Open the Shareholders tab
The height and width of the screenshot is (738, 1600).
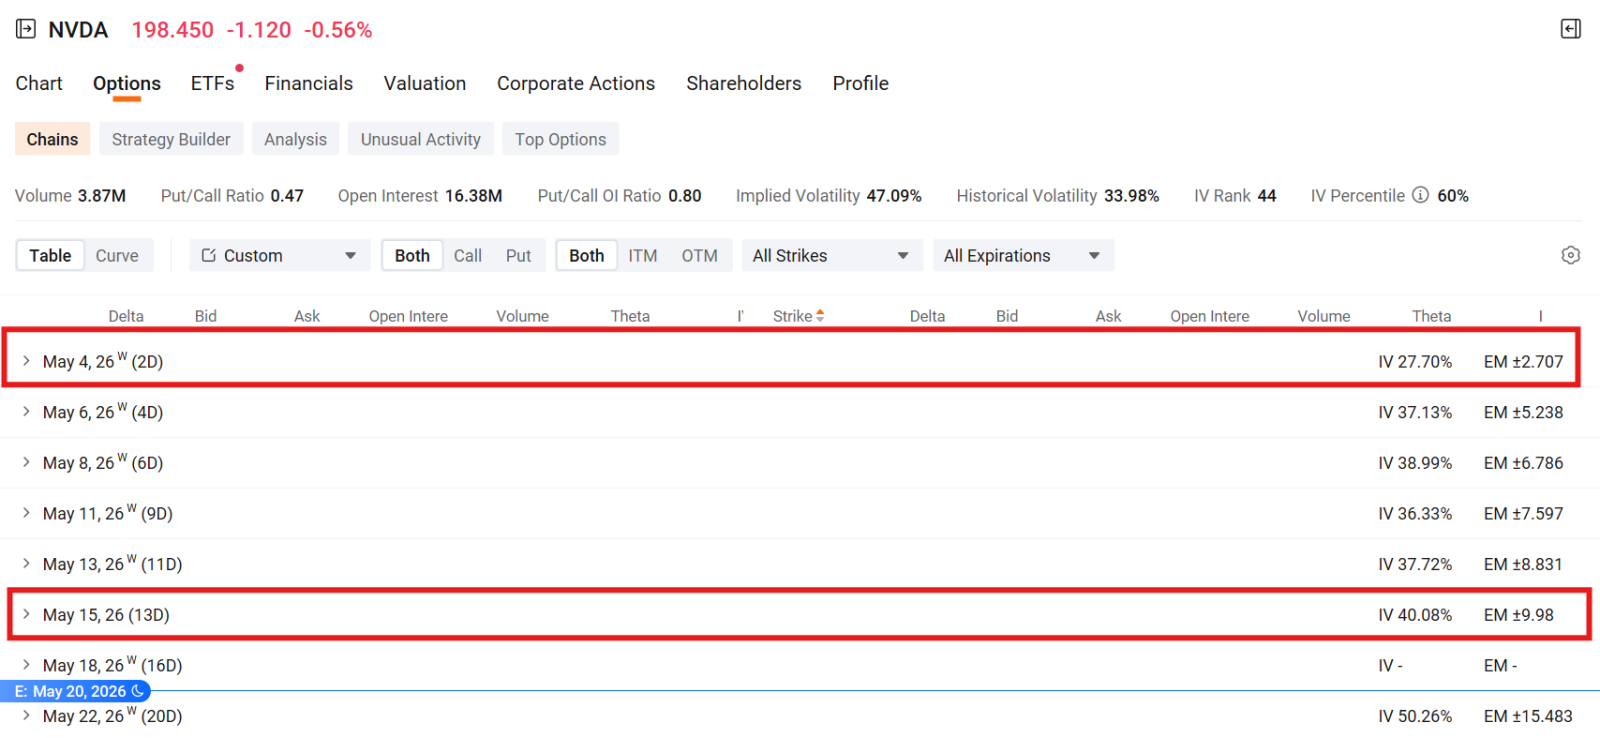744,83
